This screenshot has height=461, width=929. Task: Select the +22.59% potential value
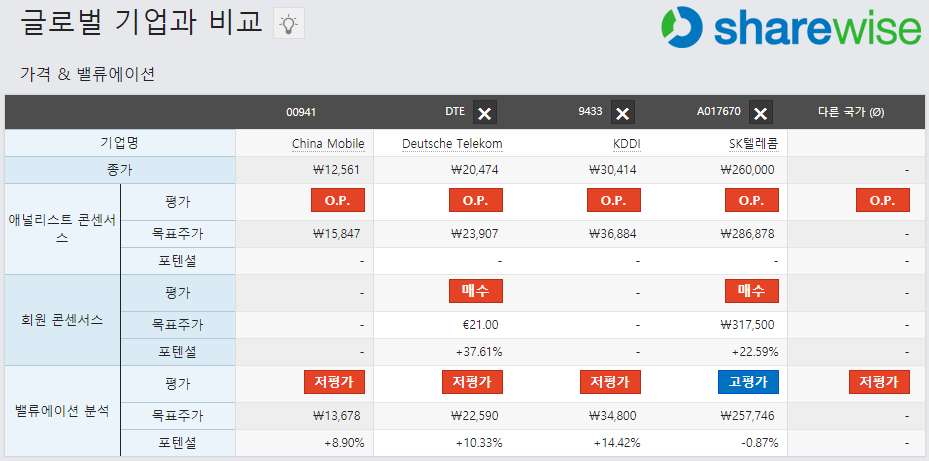755,352
